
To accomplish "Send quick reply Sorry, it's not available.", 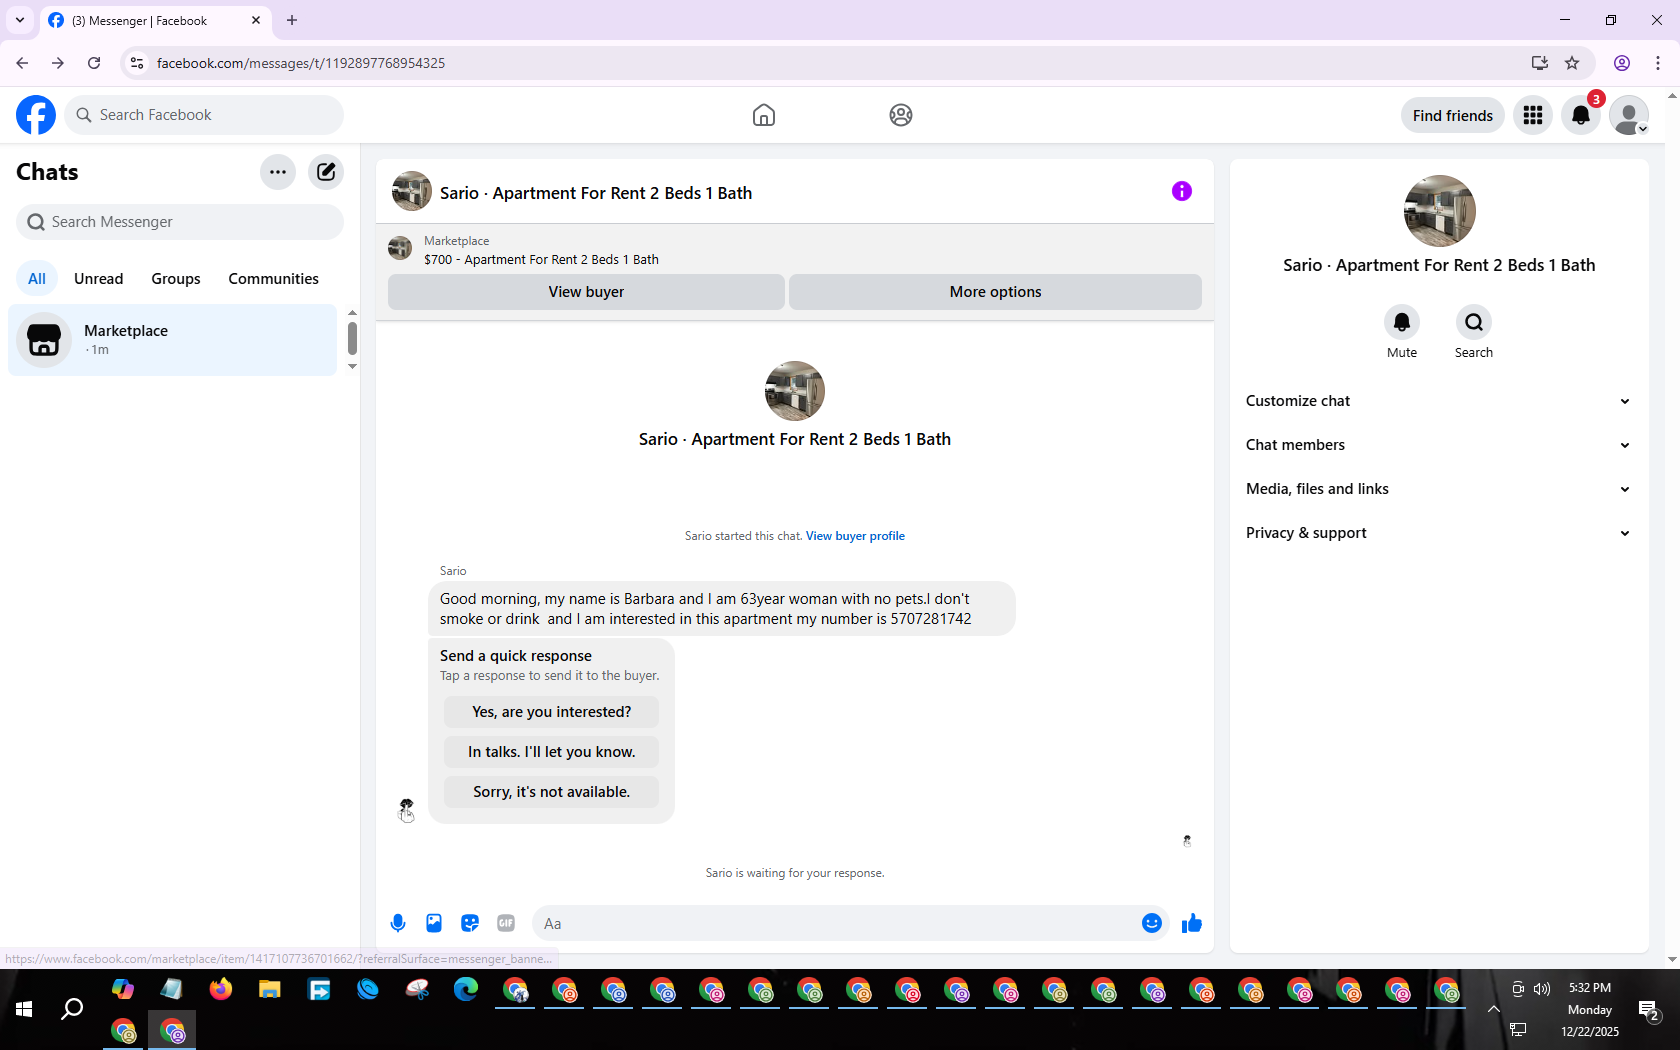I will [x=551, y=792].
